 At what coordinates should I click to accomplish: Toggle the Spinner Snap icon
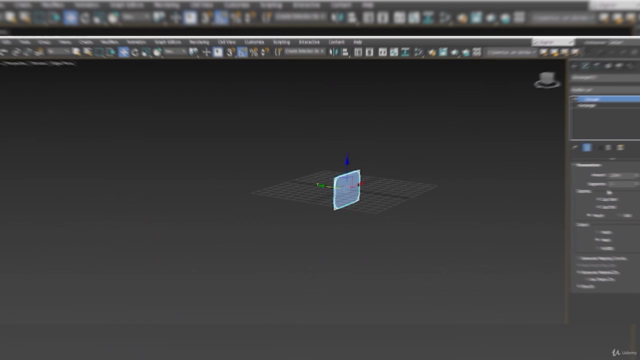[265, 52]
